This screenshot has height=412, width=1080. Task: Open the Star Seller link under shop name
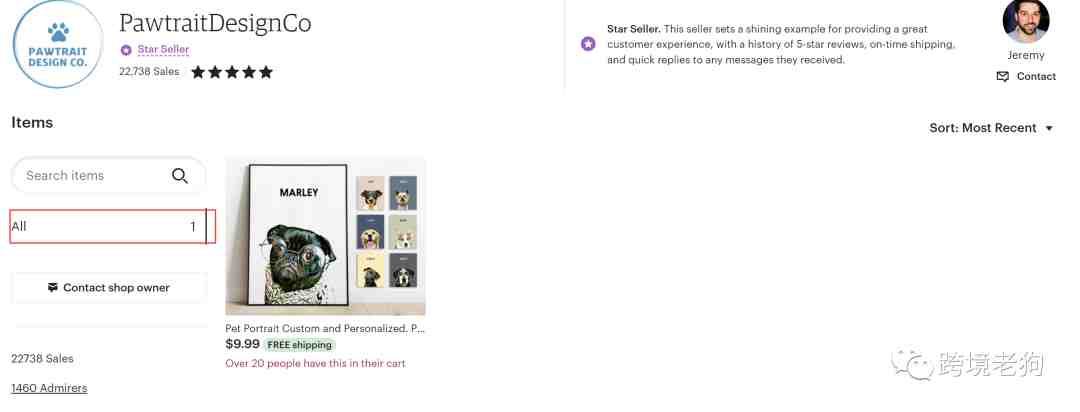click(x=163, y=50)
